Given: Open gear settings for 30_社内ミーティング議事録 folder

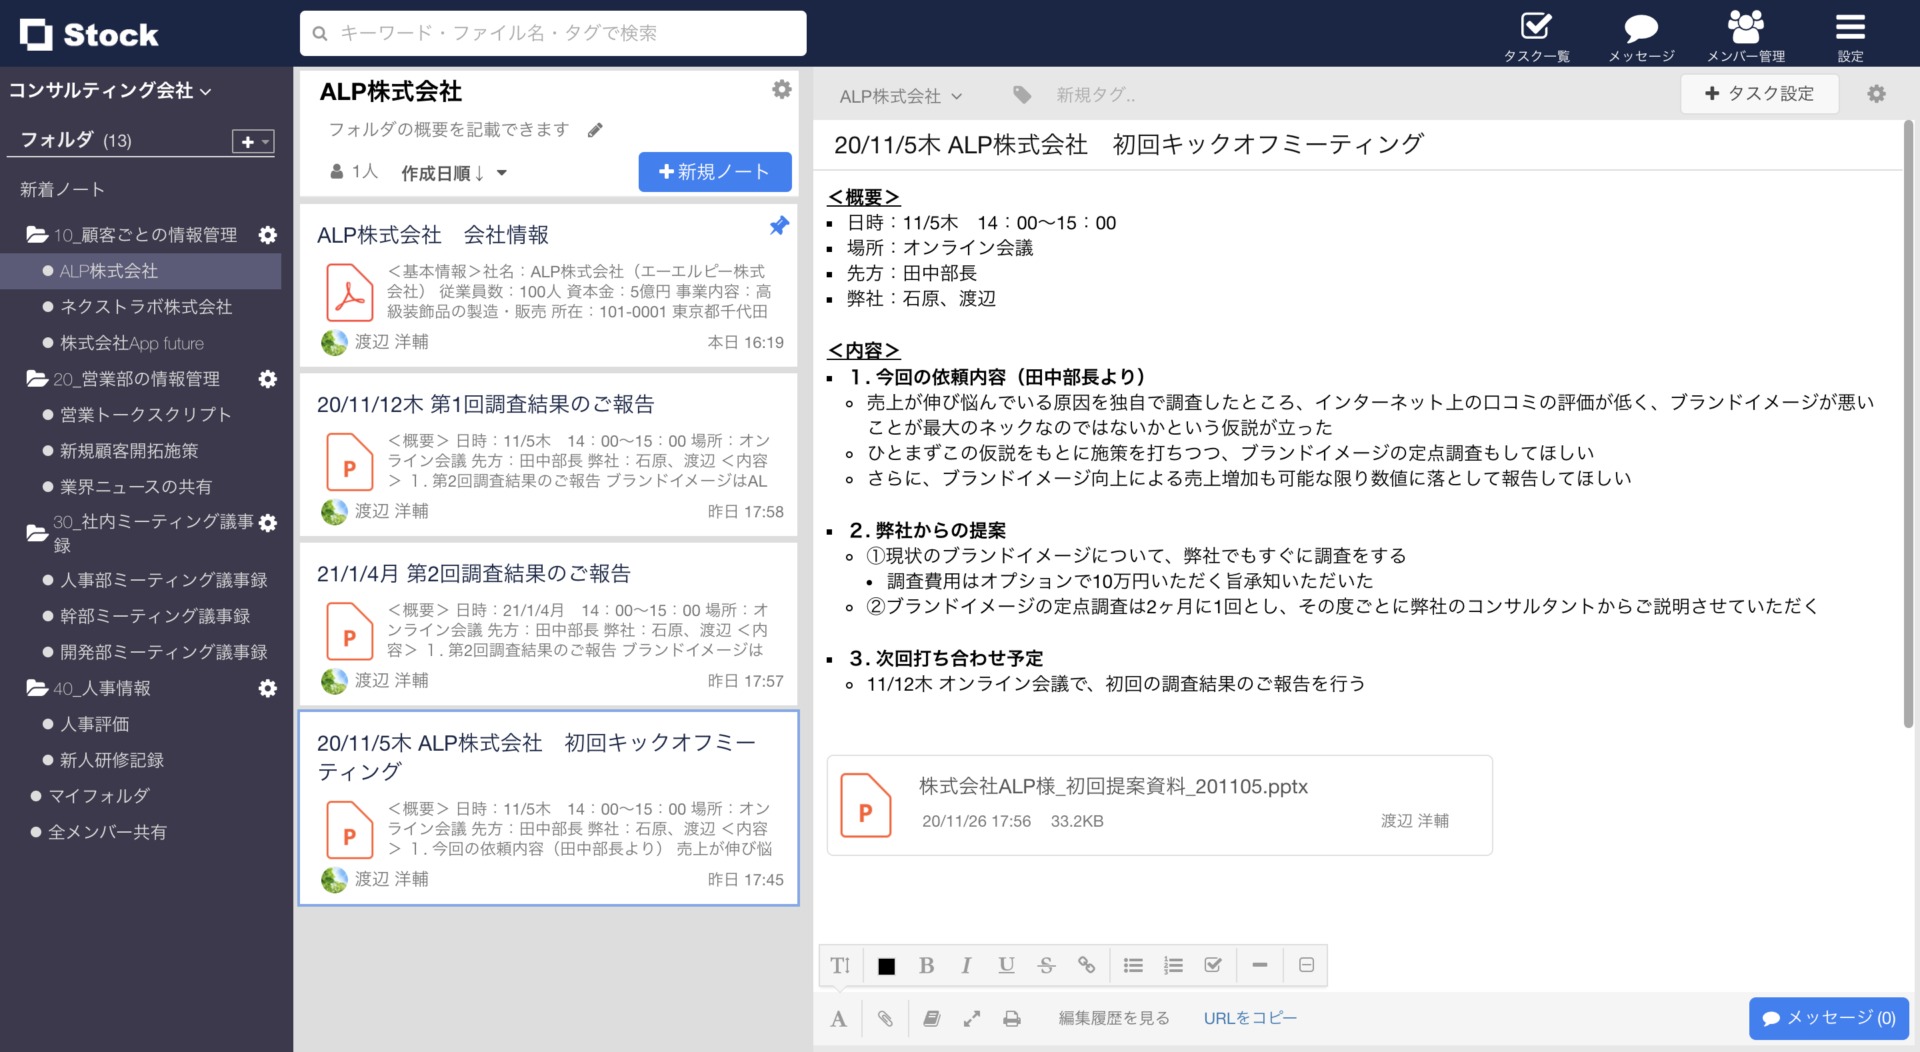Looking at the screenshot, I should point(268,522).
